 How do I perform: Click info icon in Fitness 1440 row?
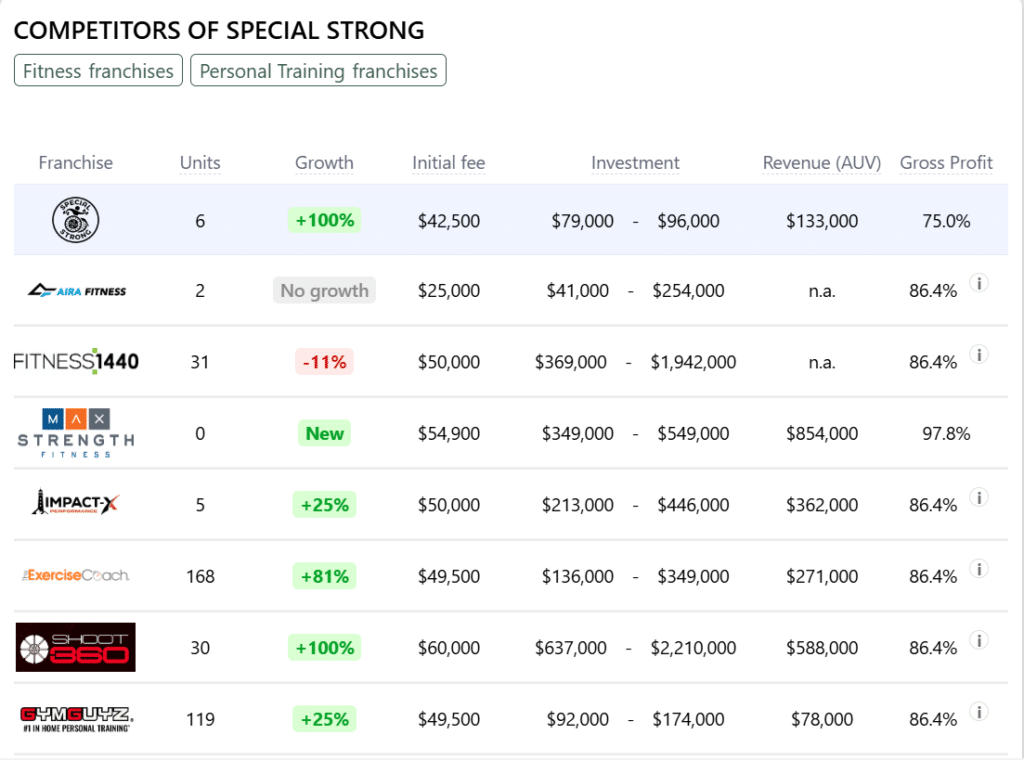[979, 355]
